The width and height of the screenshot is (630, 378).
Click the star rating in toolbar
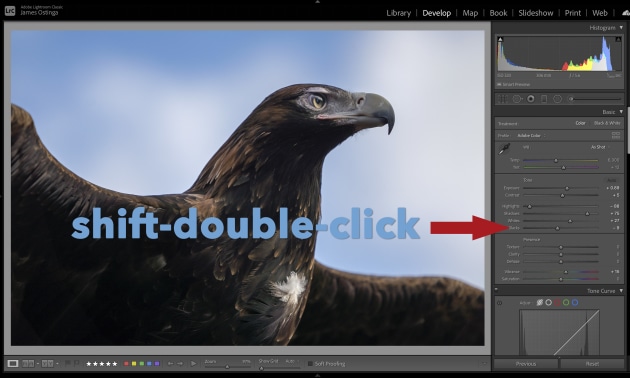pos(102,364)
